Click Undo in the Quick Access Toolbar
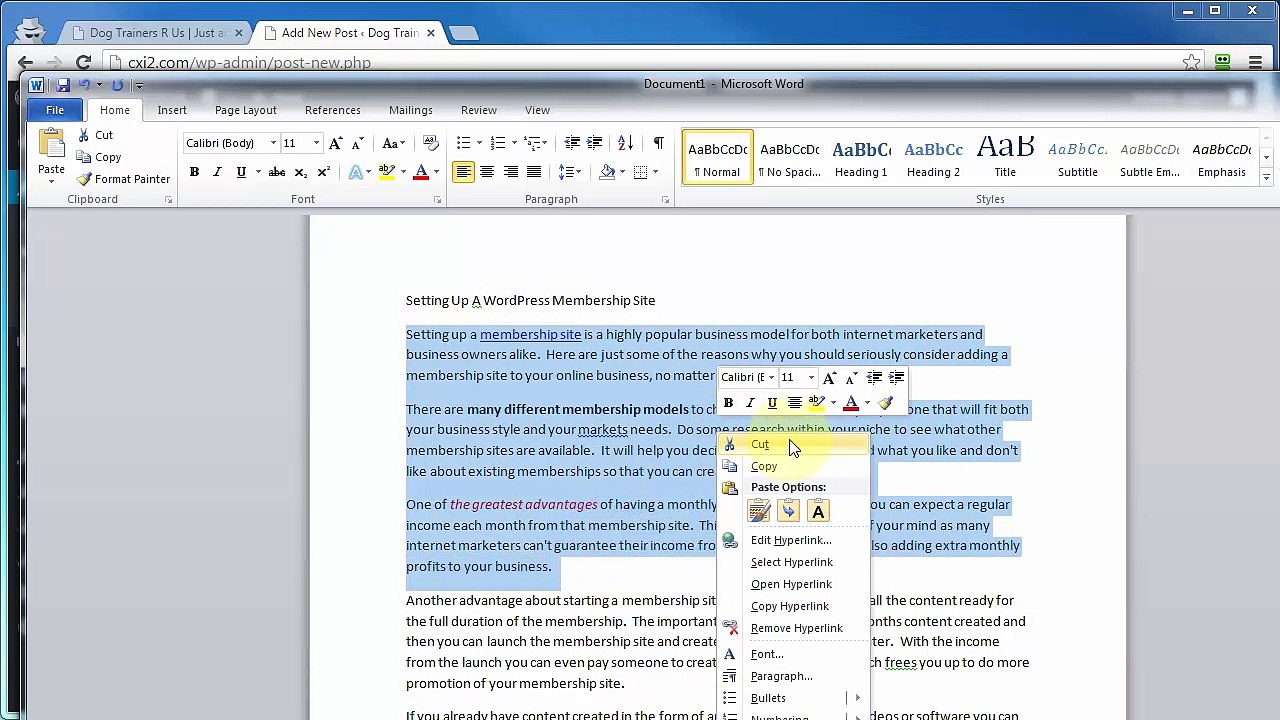Image resolution: width=1280 pixels, height=720 pixels. tap(85, 85)
